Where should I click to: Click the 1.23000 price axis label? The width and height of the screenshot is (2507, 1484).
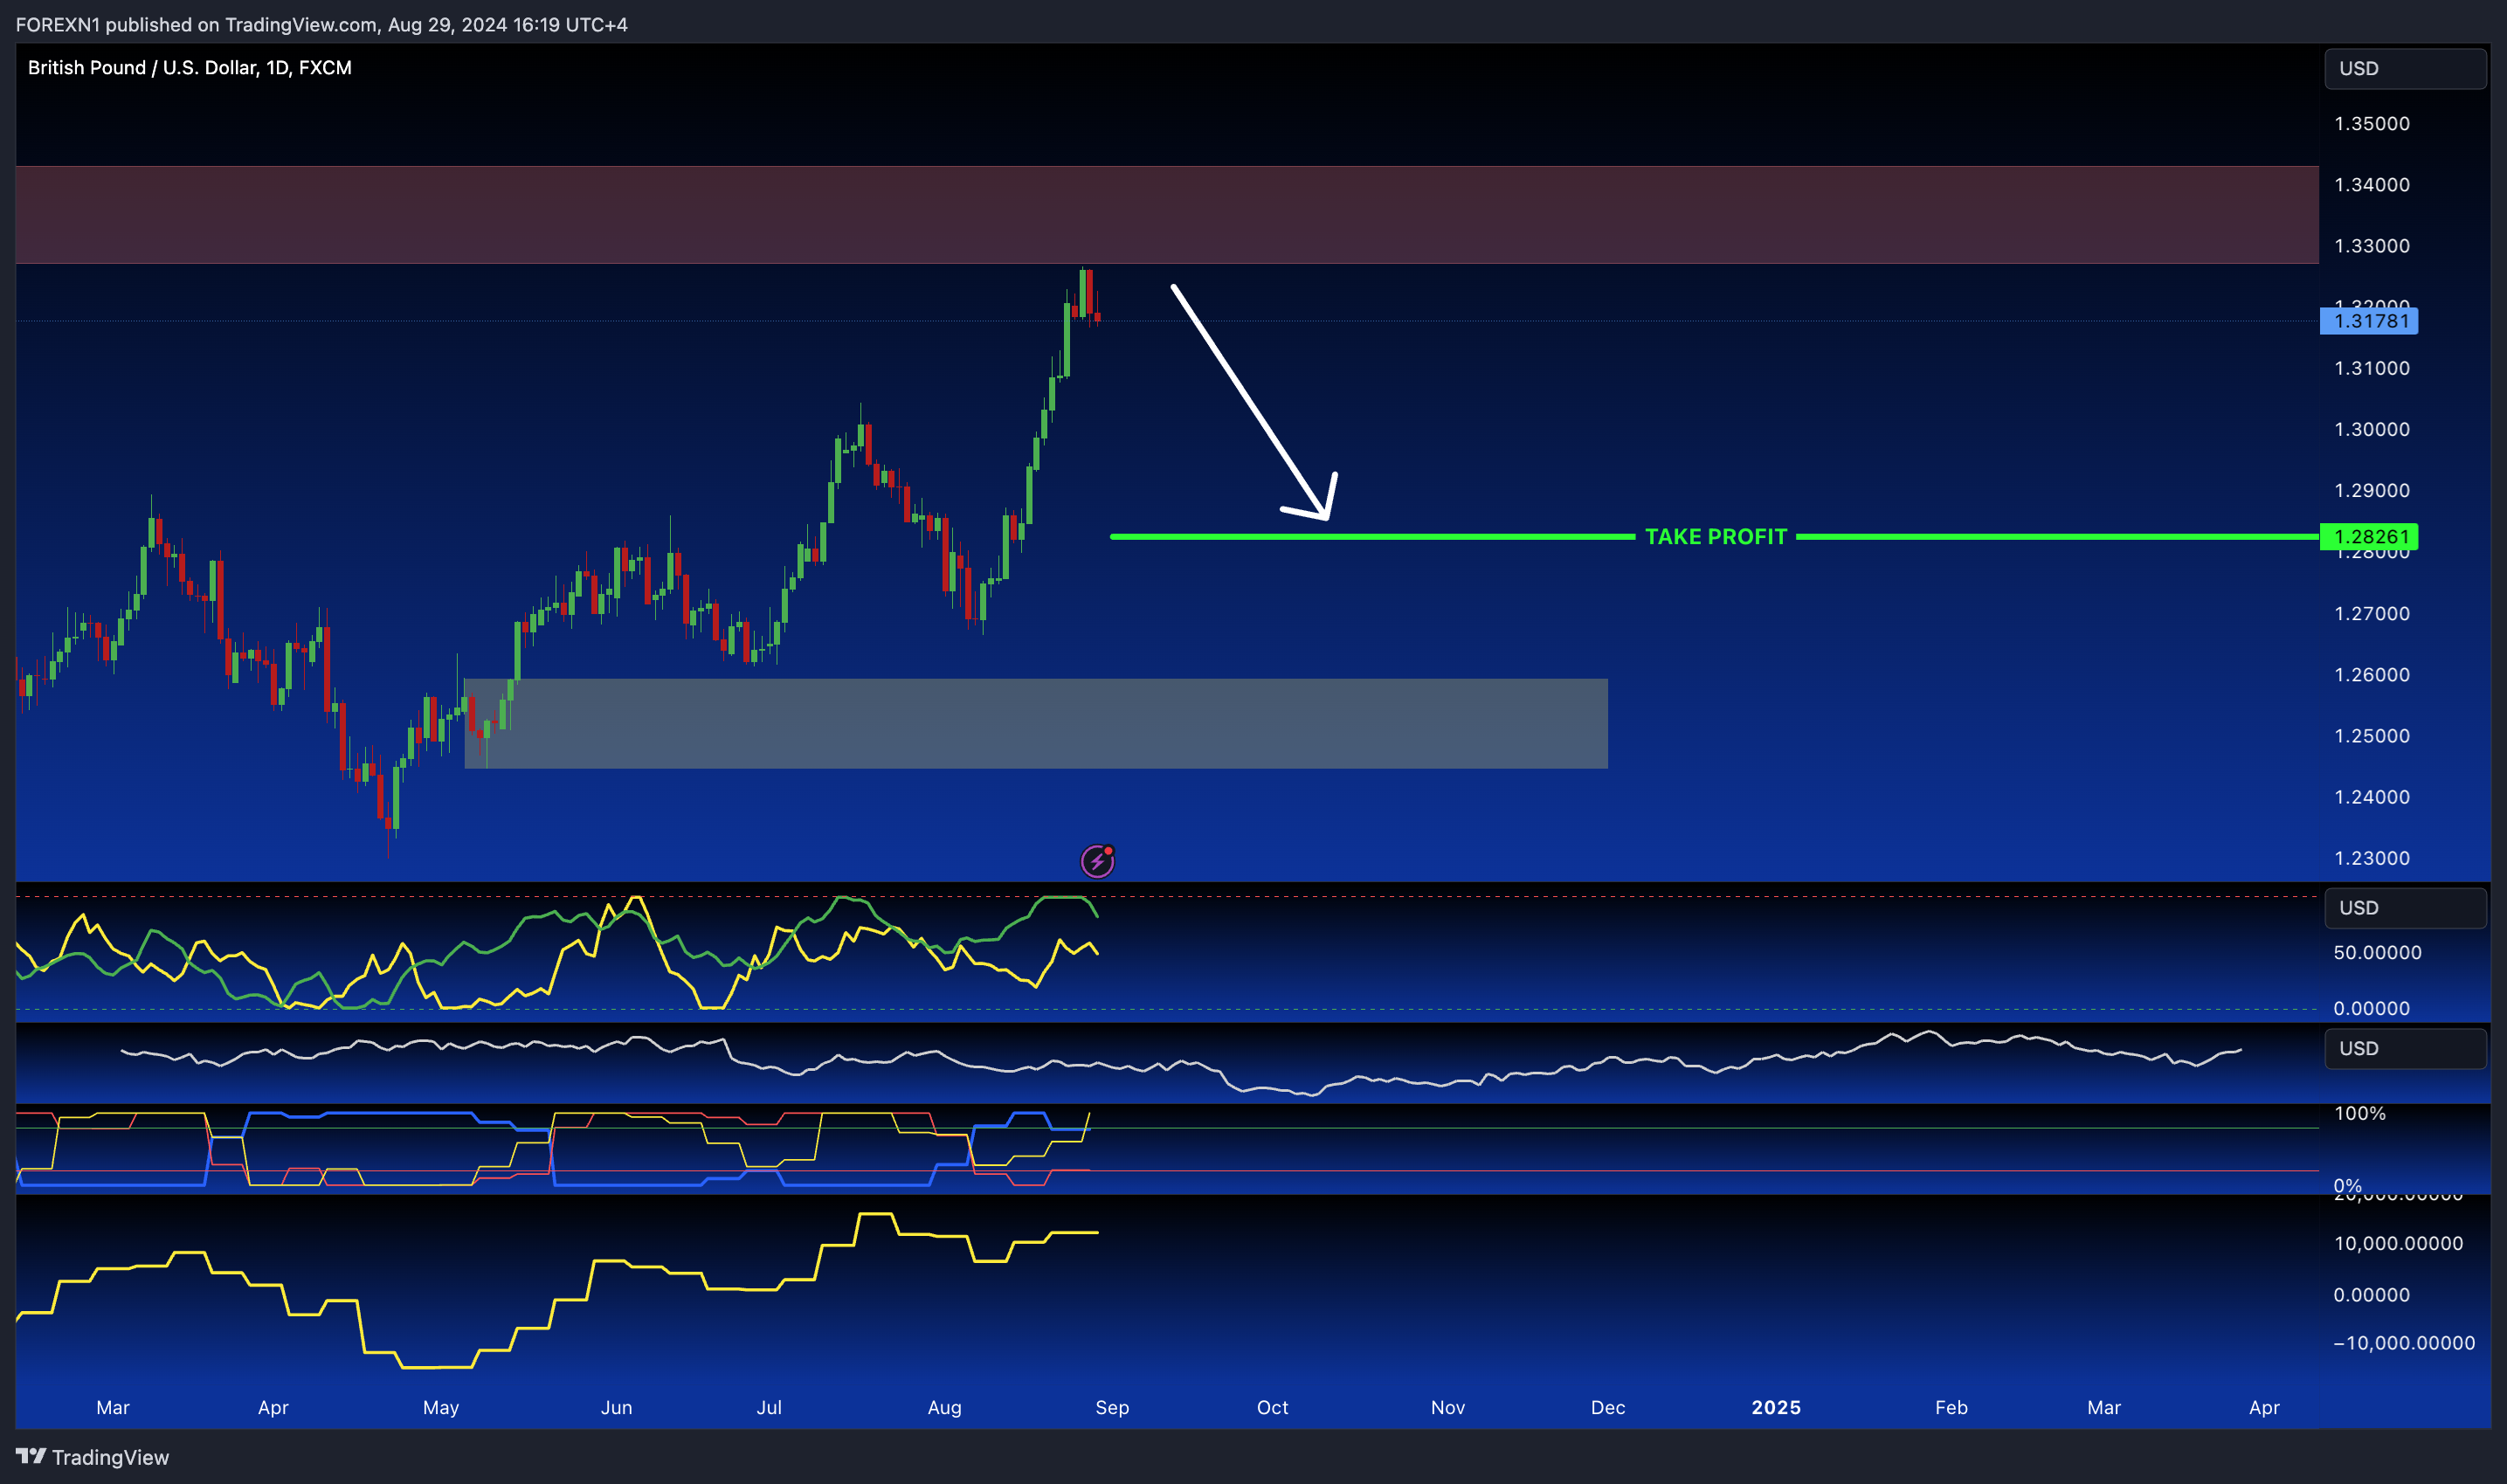tap(2371, 858)
